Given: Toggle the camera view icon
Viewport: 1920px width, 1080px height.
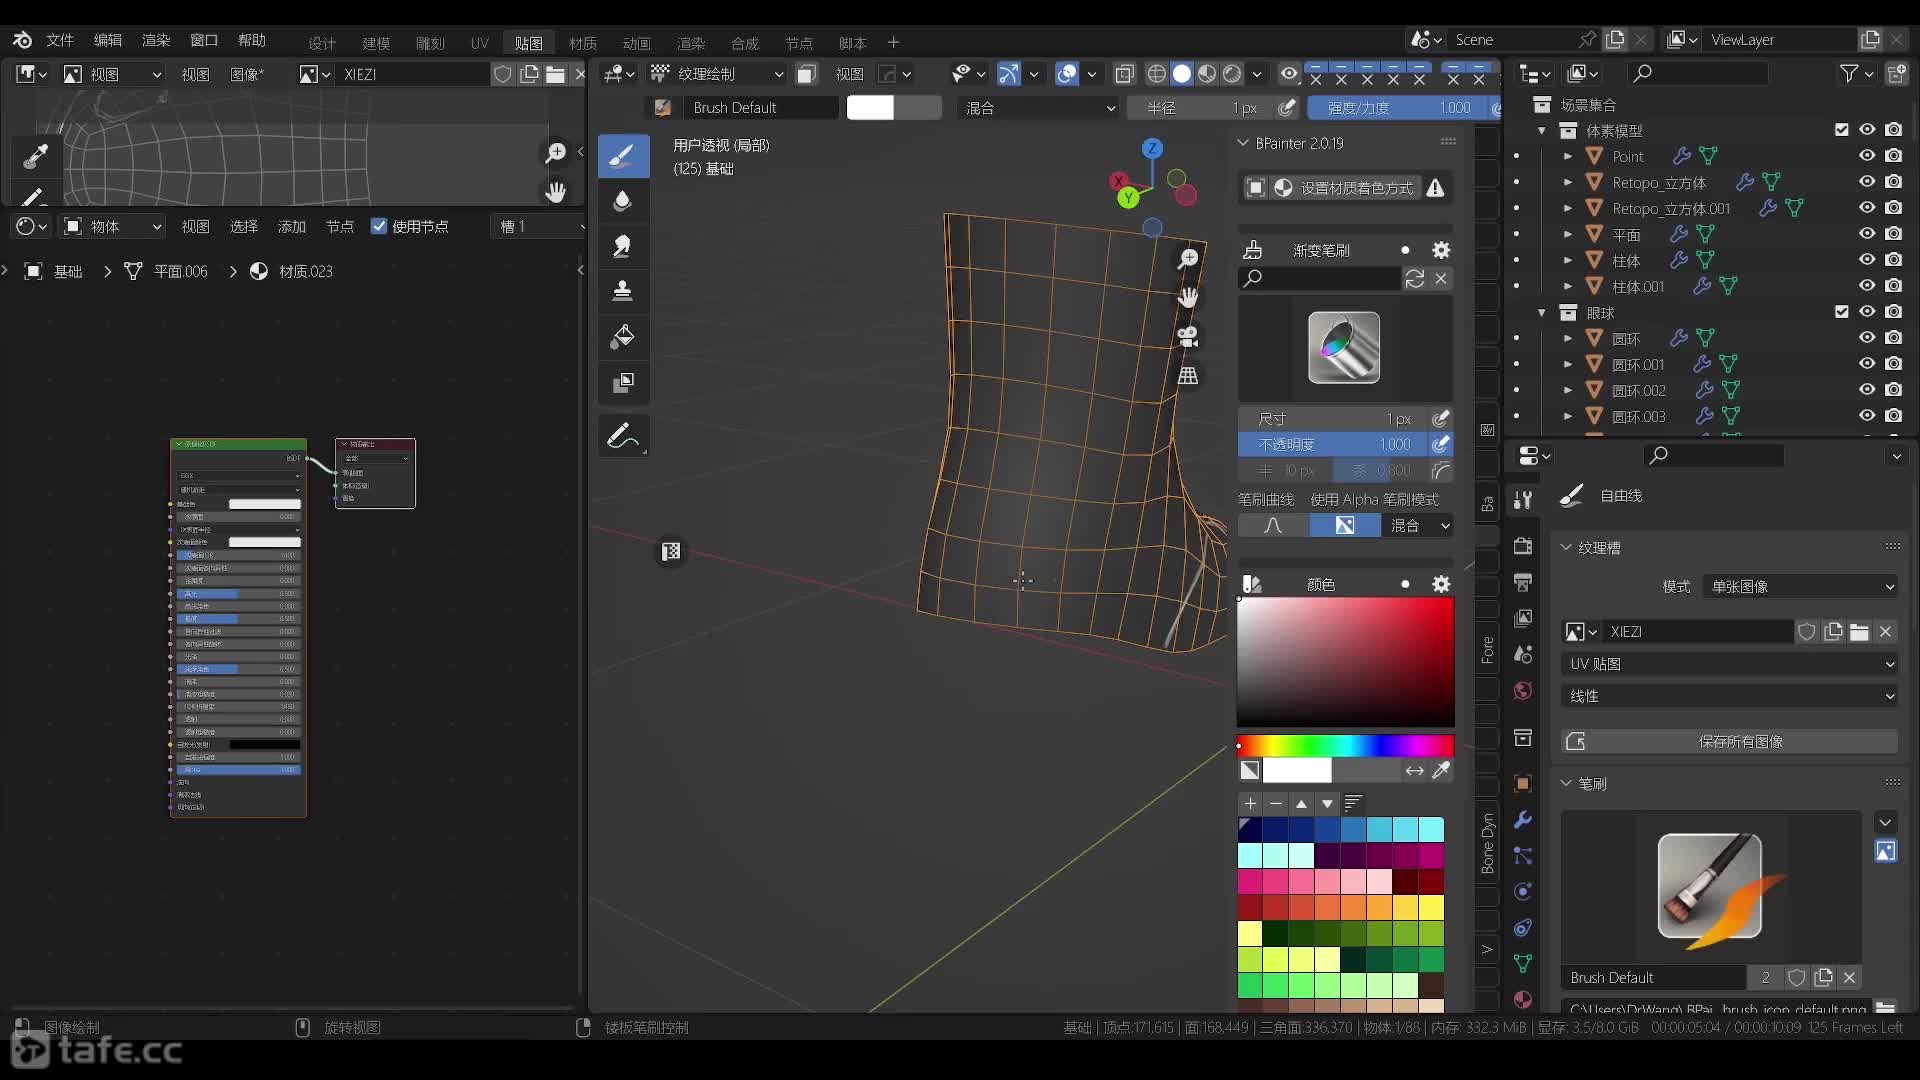Looking at the screenshot, I should tap(1188, 337).
